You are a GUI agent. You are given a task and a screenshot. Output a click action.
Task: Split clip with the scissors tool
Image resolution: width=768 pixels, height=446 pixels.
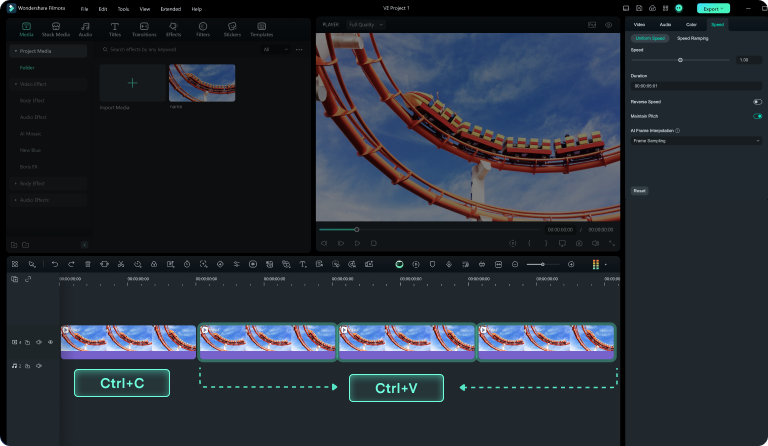(x=121, y=264)
